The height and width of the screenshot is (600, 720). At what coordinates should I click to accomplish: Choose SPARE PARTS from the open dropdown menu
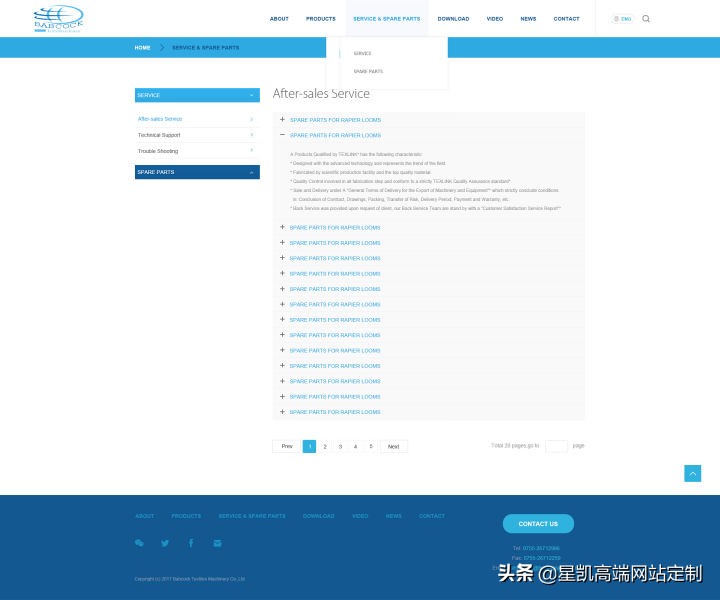[368, 72]
